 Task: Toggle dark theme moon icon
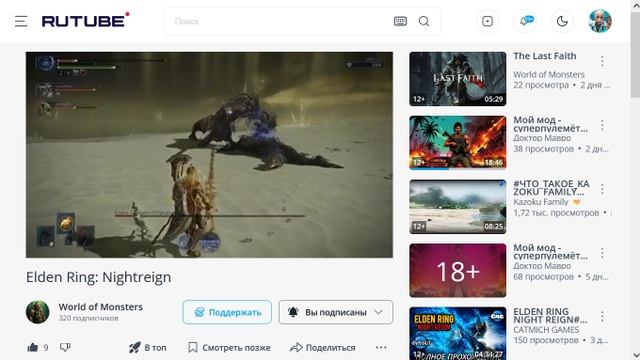click(x=562, y=21)
